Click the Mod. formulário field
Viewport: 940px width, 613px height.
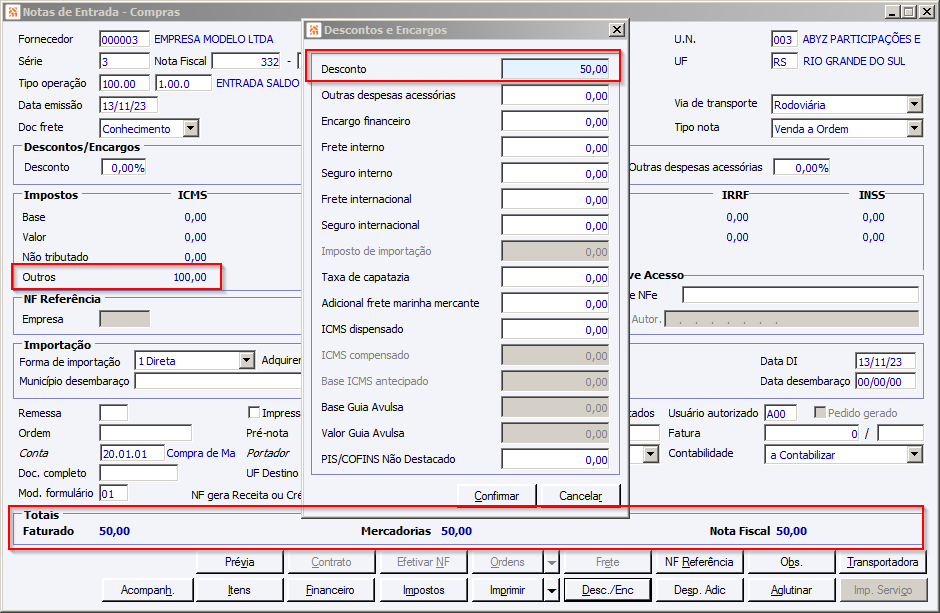click(113, 494)
